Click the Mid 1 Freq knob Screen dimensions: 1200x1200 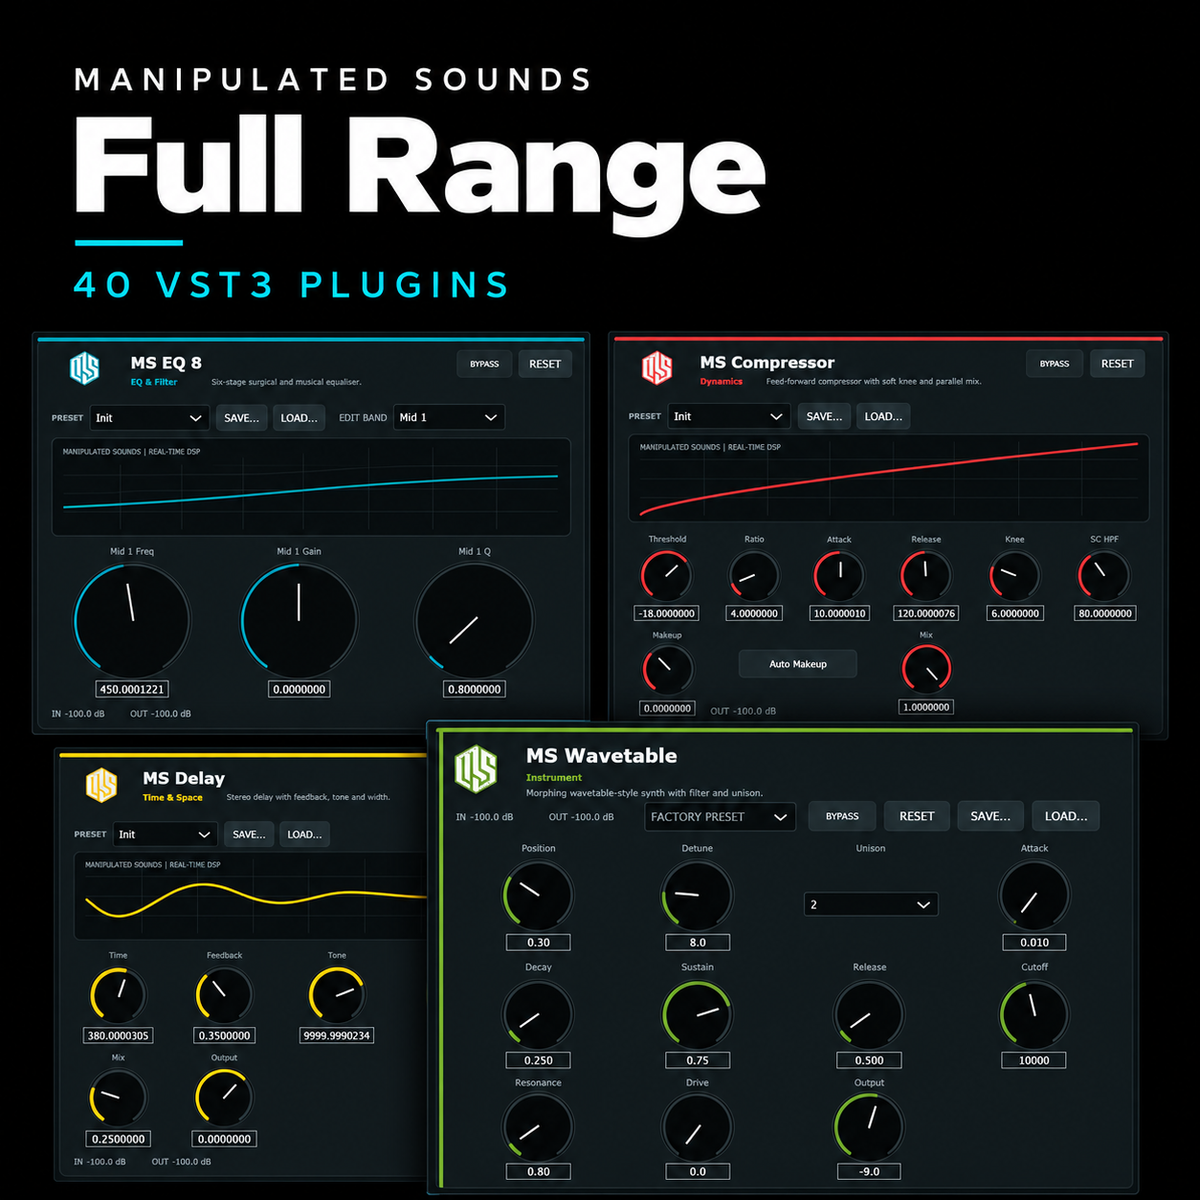point(132,620)
